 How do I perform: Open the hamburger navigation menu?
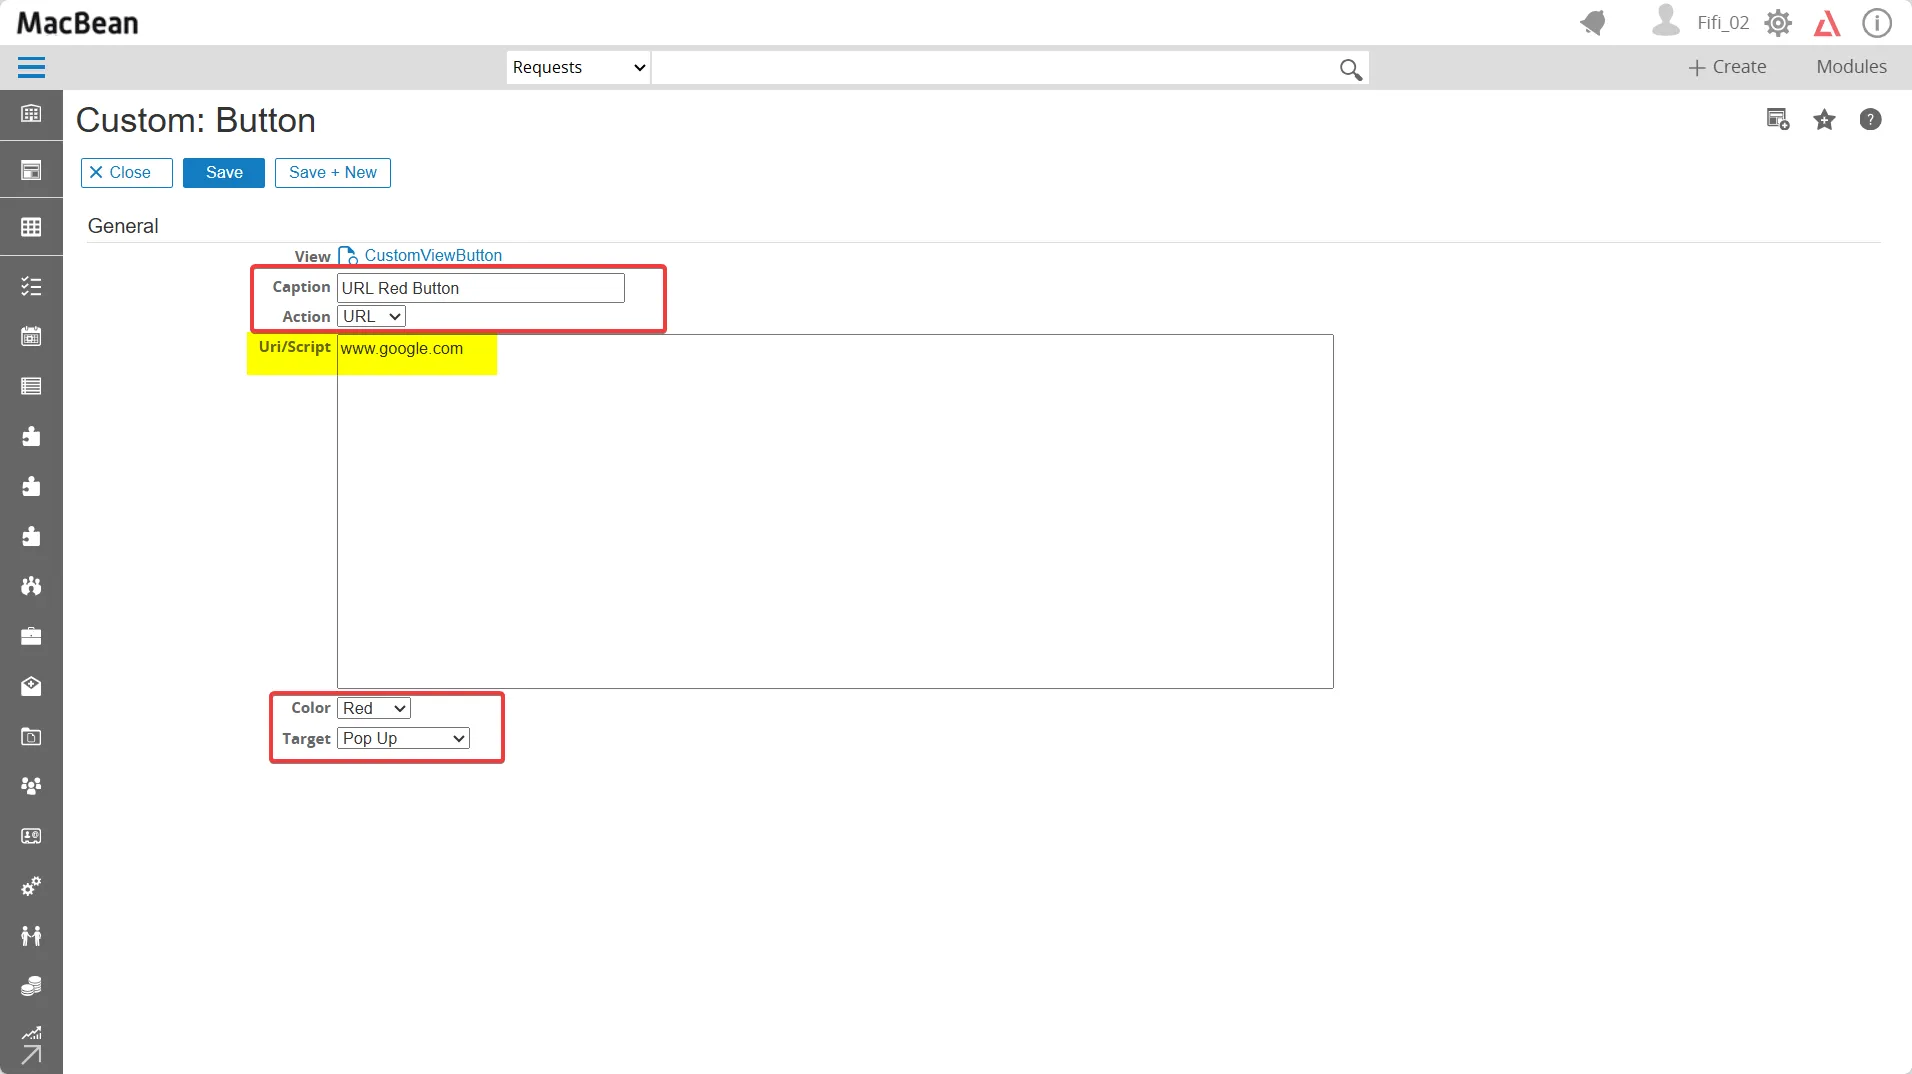[31, 67]
